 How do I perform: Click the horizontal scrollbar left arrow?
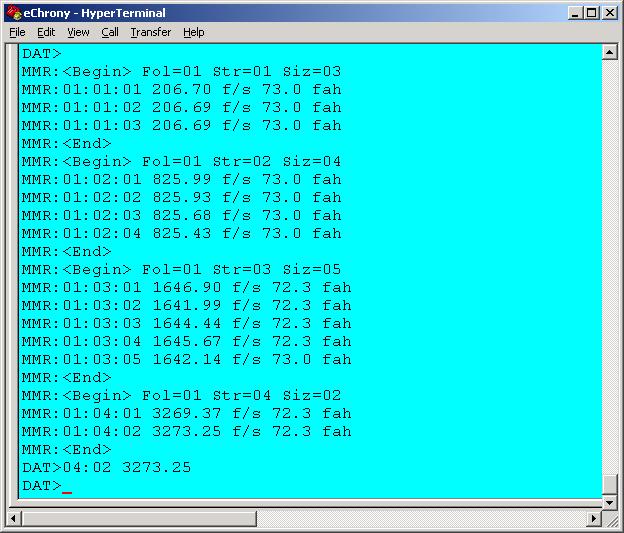coord(13,519)
